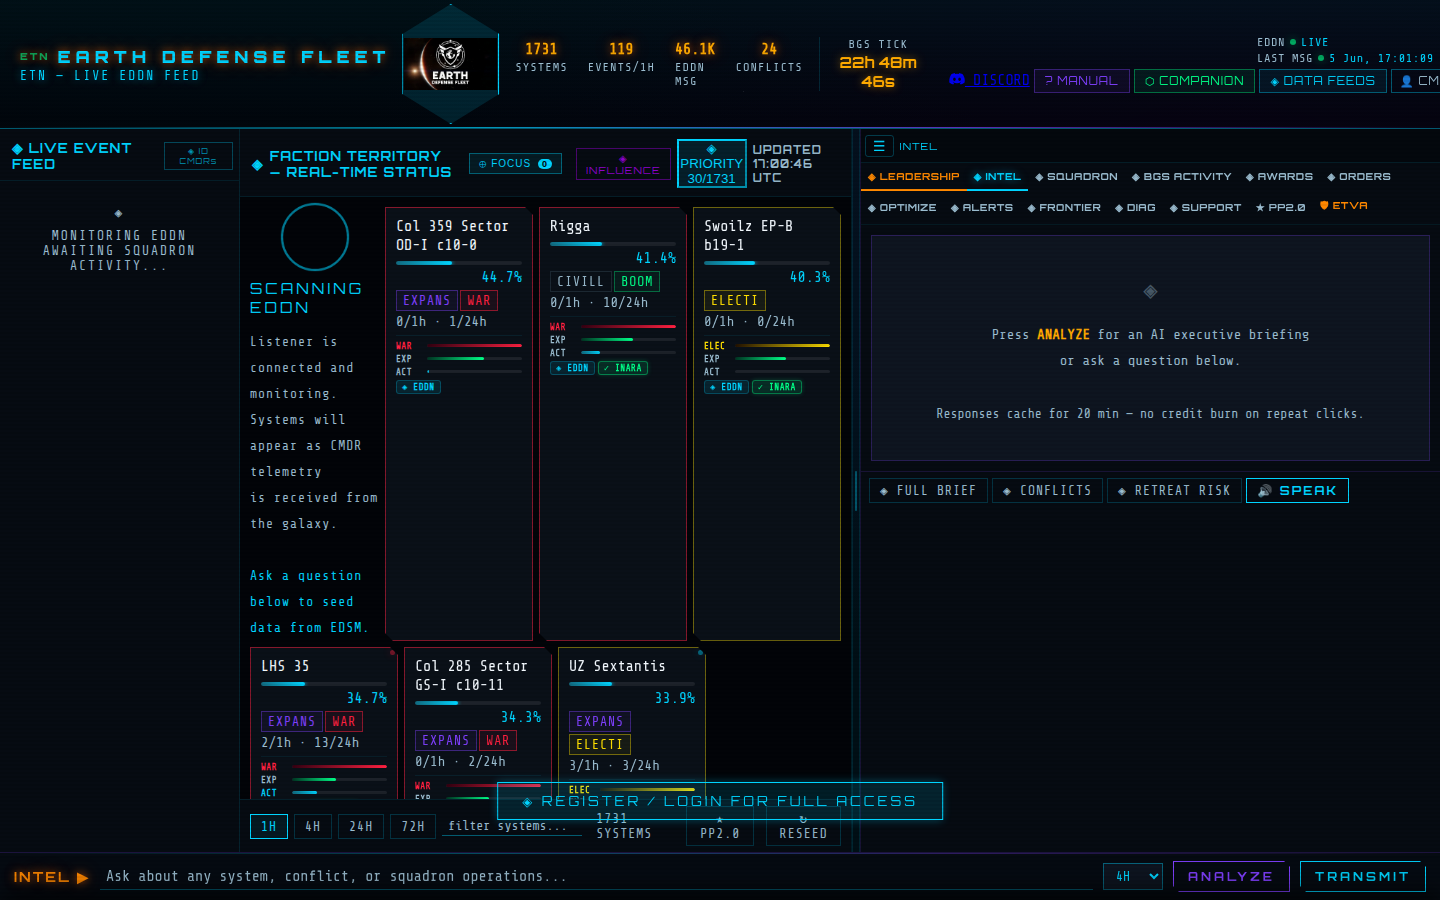Click the WAR state tag on LHS 35

pyautogui.click(x=344, y=721)
